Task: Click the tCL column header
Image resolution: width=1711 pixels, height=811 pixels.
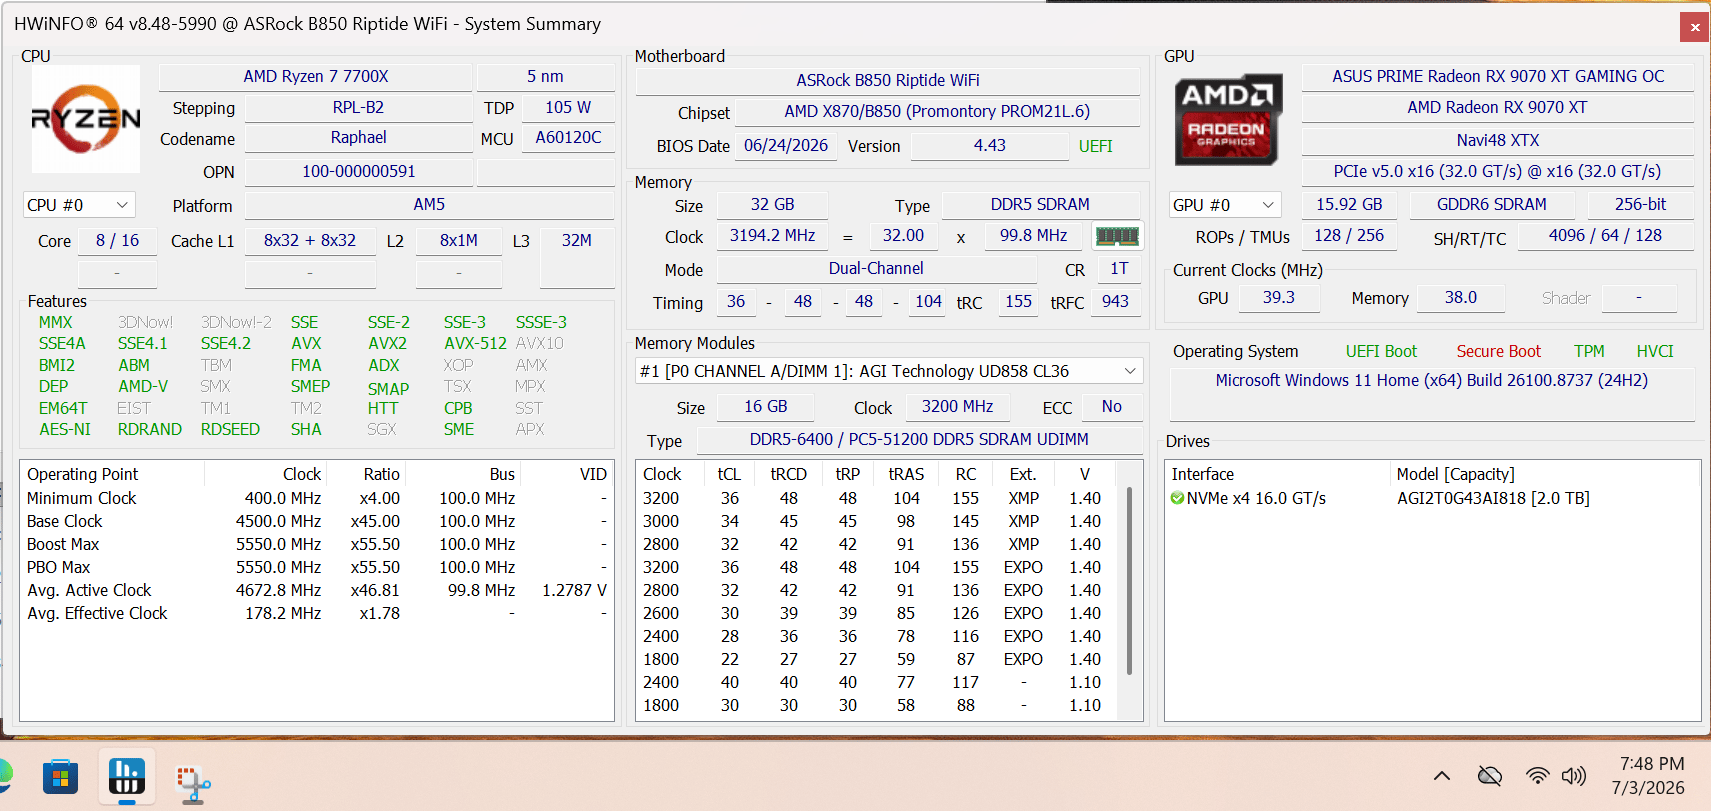Action: point(729,474)
